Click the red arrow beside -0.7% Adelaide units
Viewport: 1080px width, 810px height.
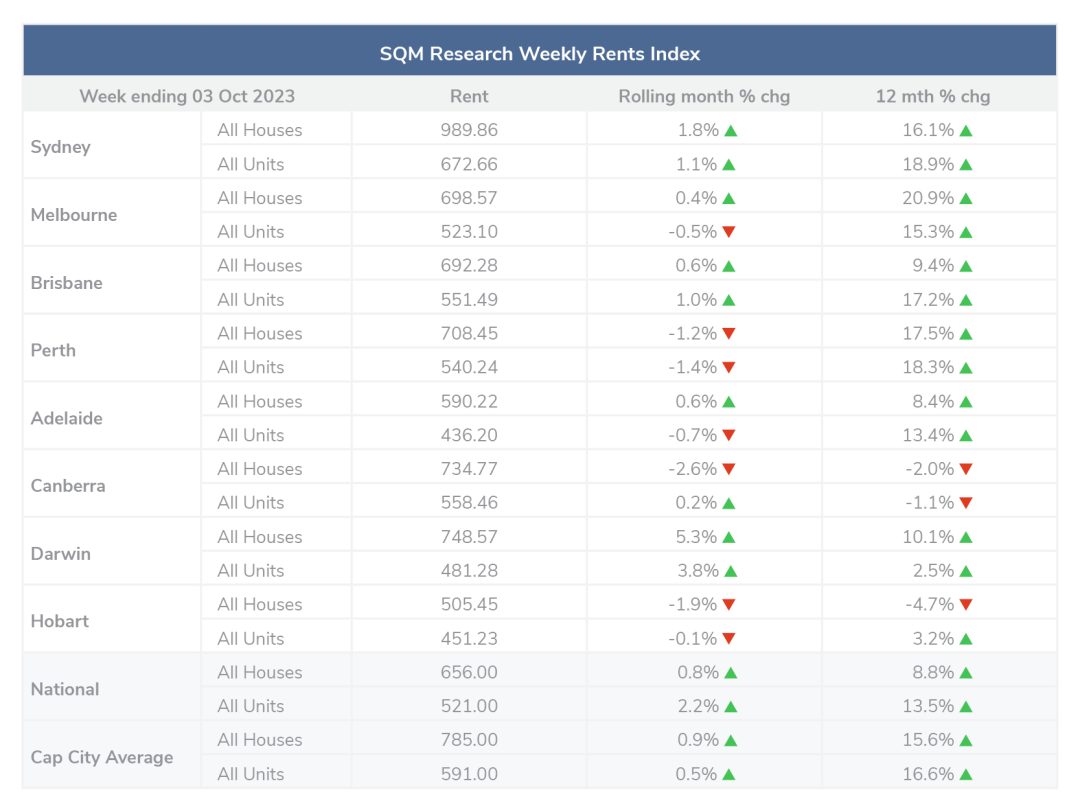point(729,436)
